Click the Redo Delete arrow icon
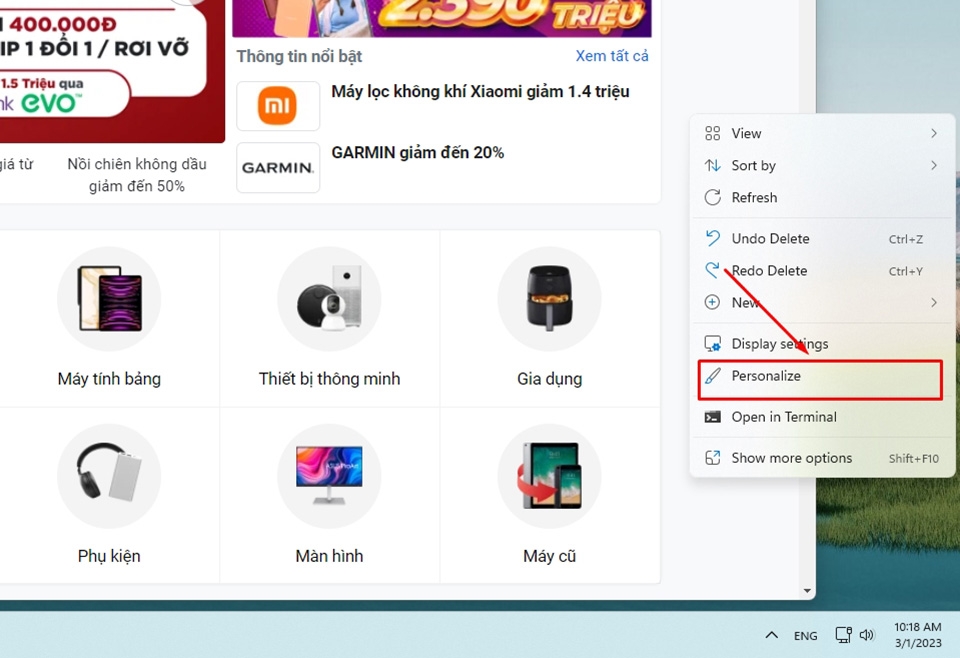960x658 pixels. click(x=712, y=270)
